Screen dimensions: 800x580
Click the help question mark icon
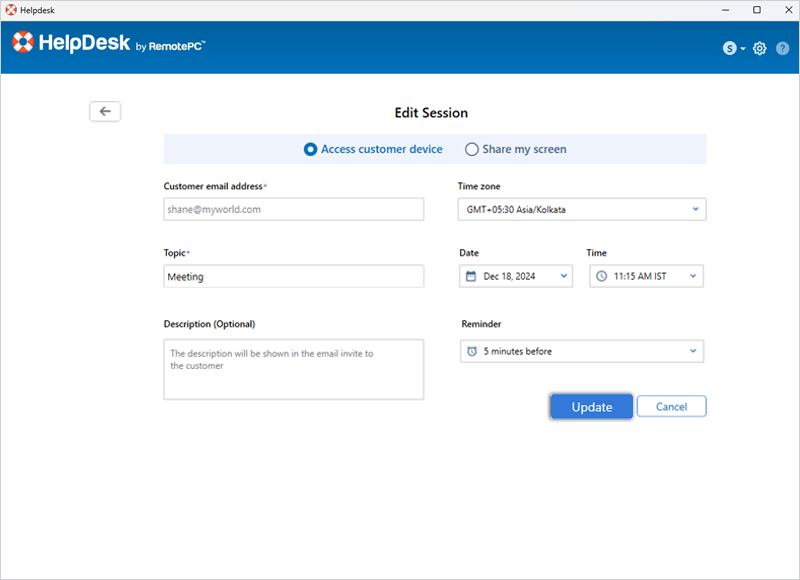(782, 48)
